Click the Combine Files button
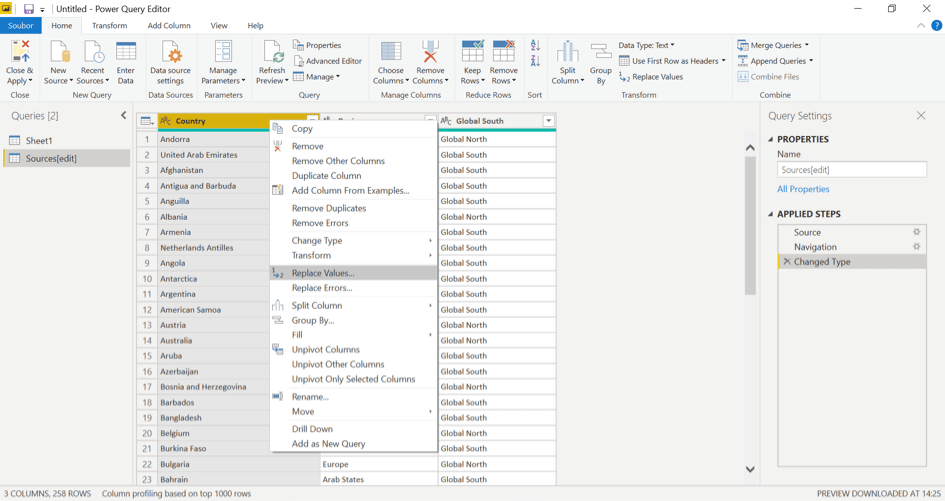 pos(768,77)
